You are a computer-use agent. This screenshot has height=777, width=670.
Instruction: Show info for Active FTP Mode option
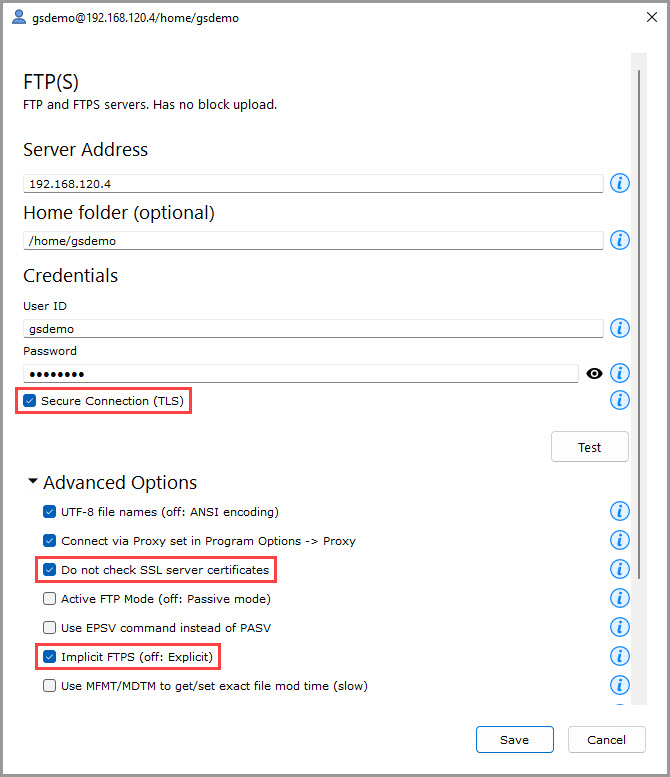pos(620,598)
